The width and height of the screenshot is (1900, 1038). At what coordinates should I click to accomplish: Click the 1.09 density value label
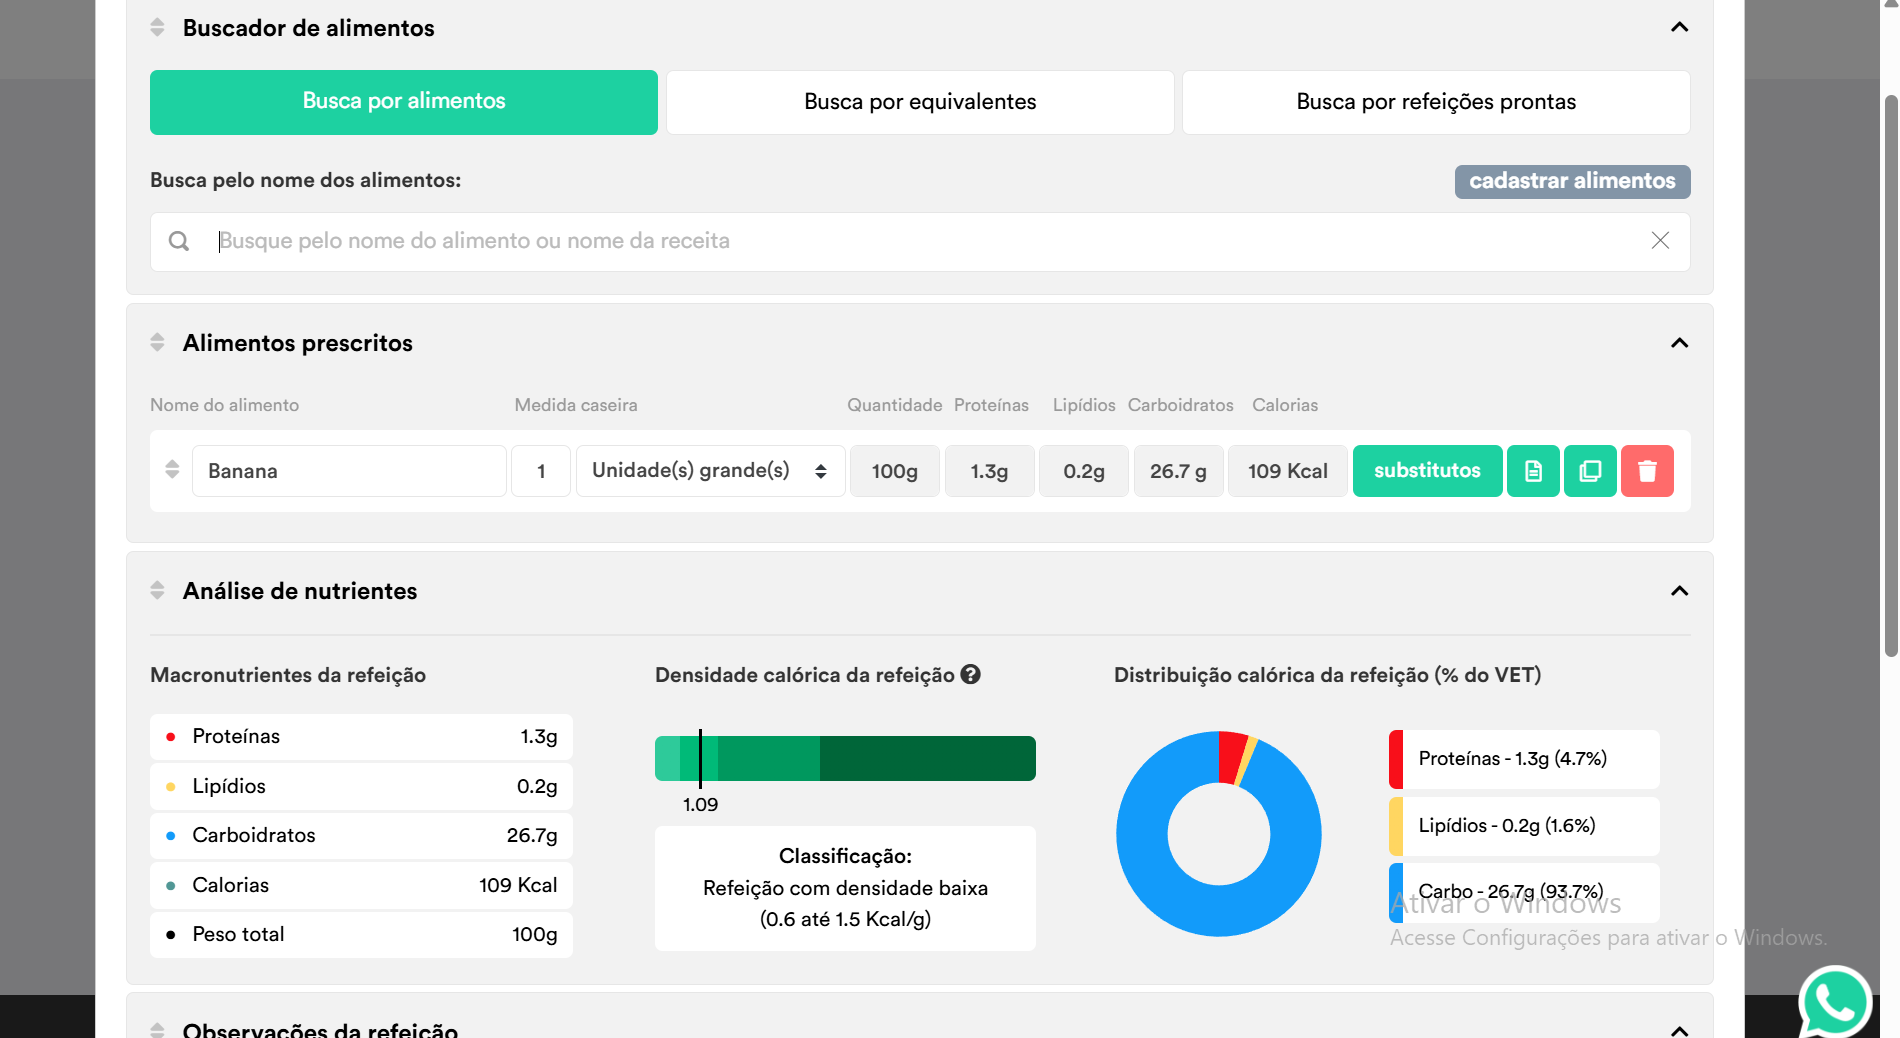700,805
